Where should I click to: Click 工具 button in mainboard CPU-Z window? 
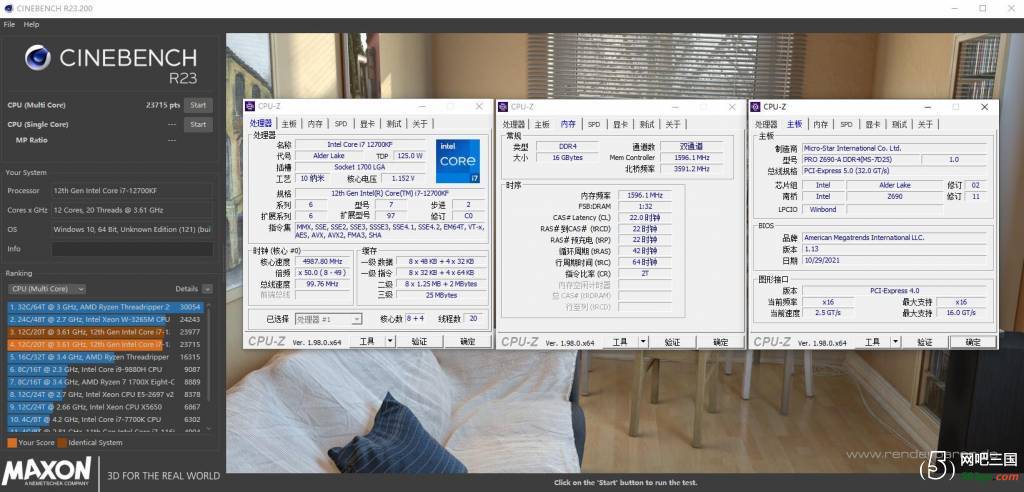click(872, 342)
